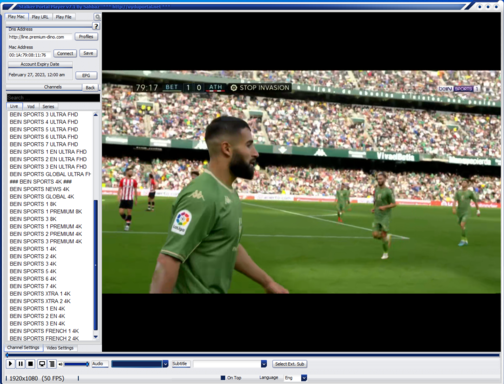Select BEIN SPORTS 1 EN 4K channel
504x384 pixels.
click(37, 308)
